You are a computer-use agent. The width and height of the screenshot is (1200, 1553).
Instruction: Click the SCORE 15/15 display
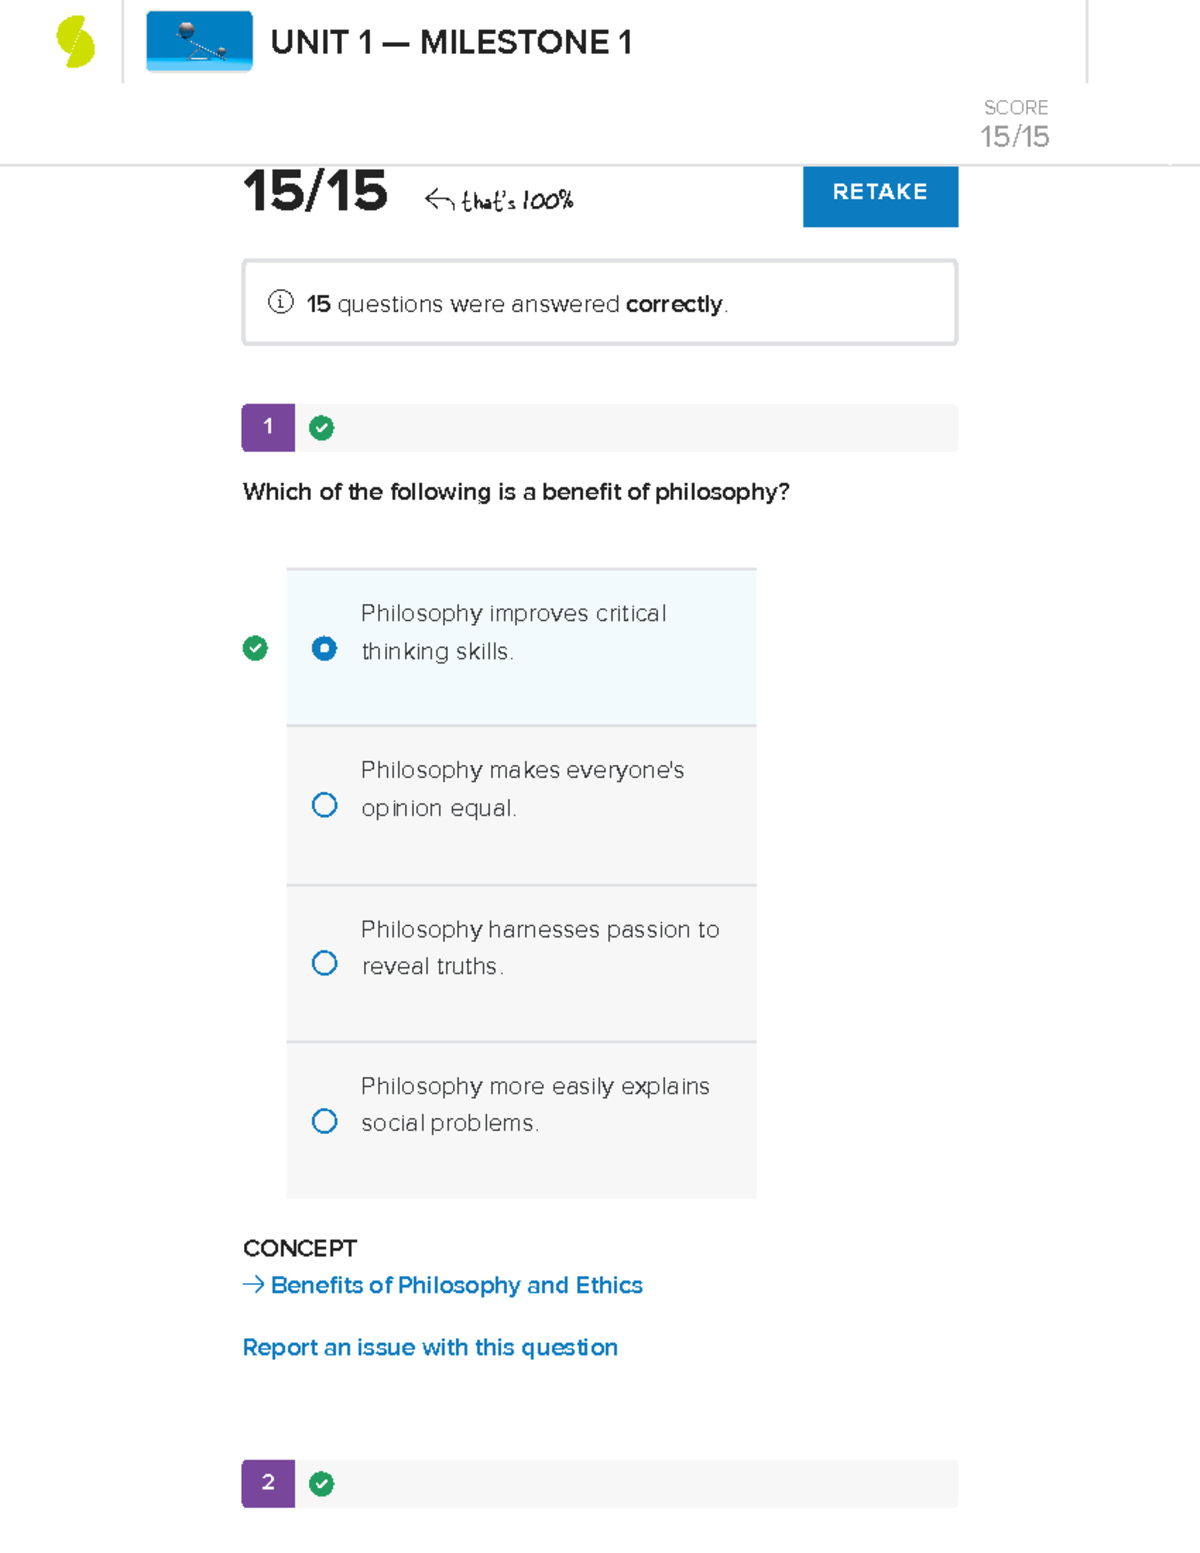pyautogui.click(x=1014, y=122)
